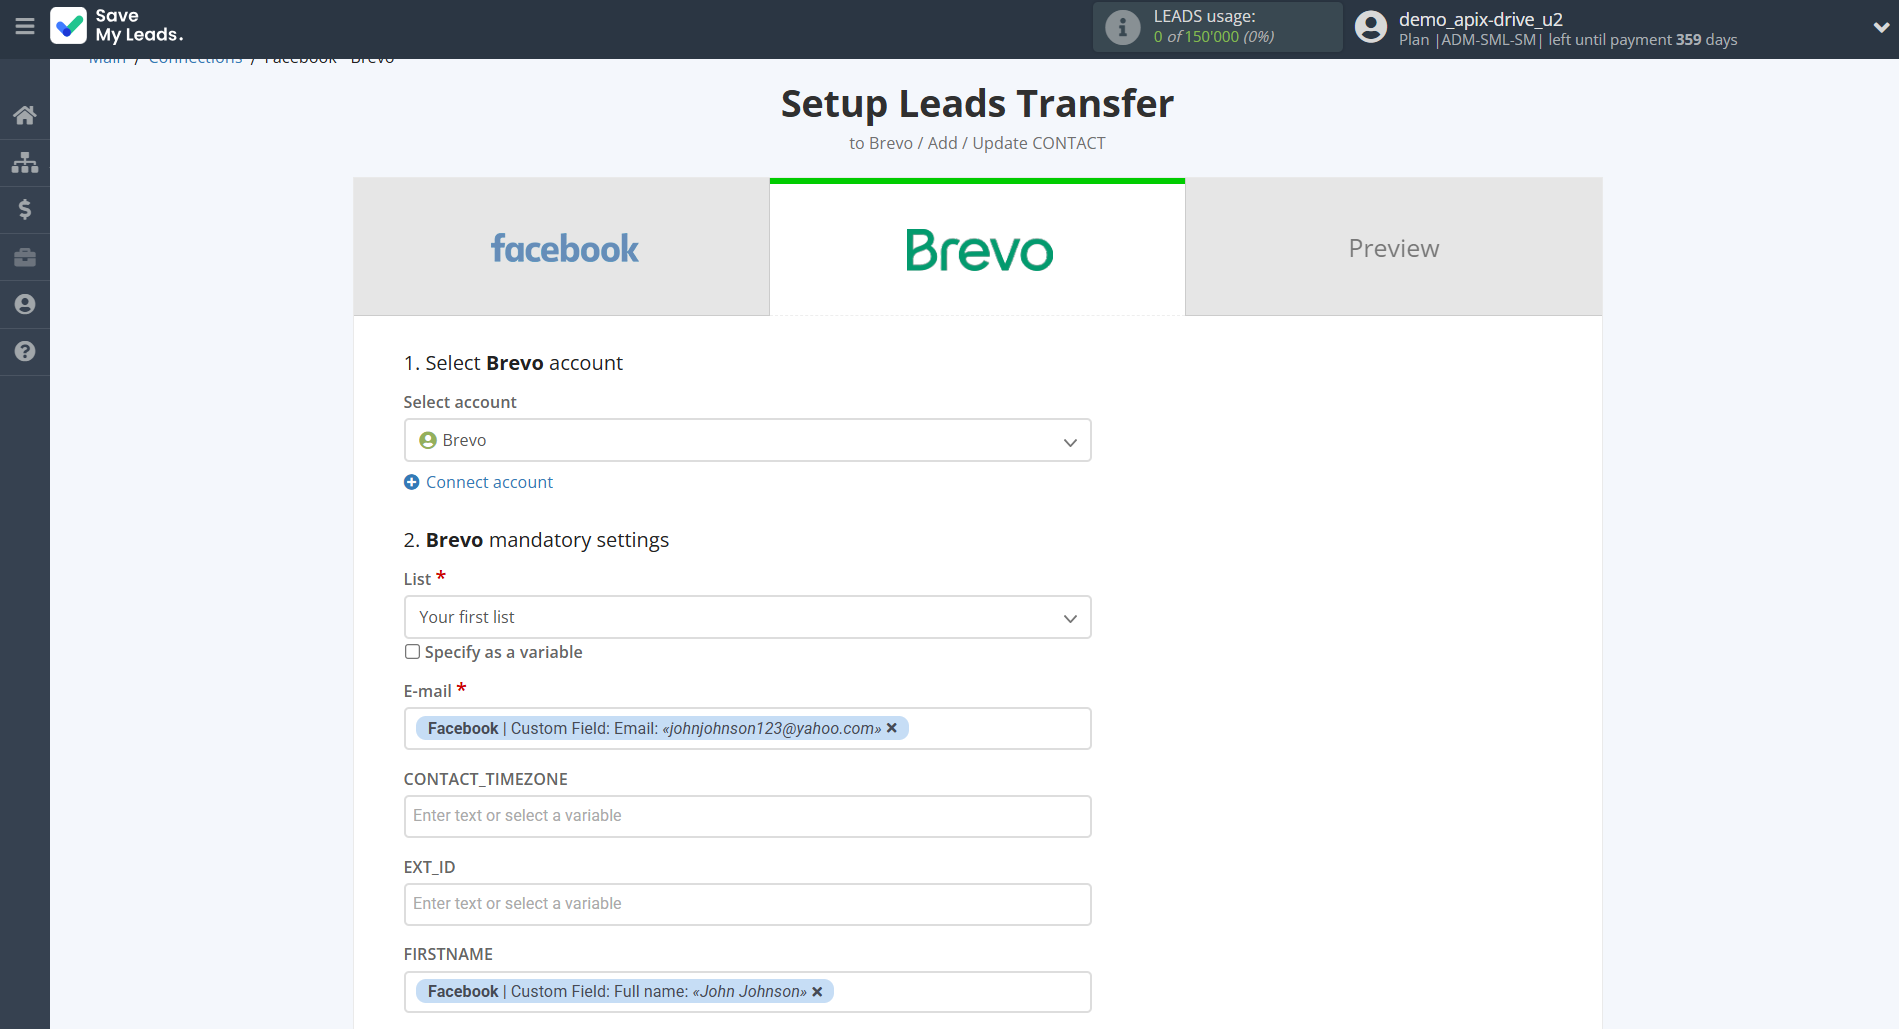
Task: Click the Connect account link
Action: [x=489, y=482]
